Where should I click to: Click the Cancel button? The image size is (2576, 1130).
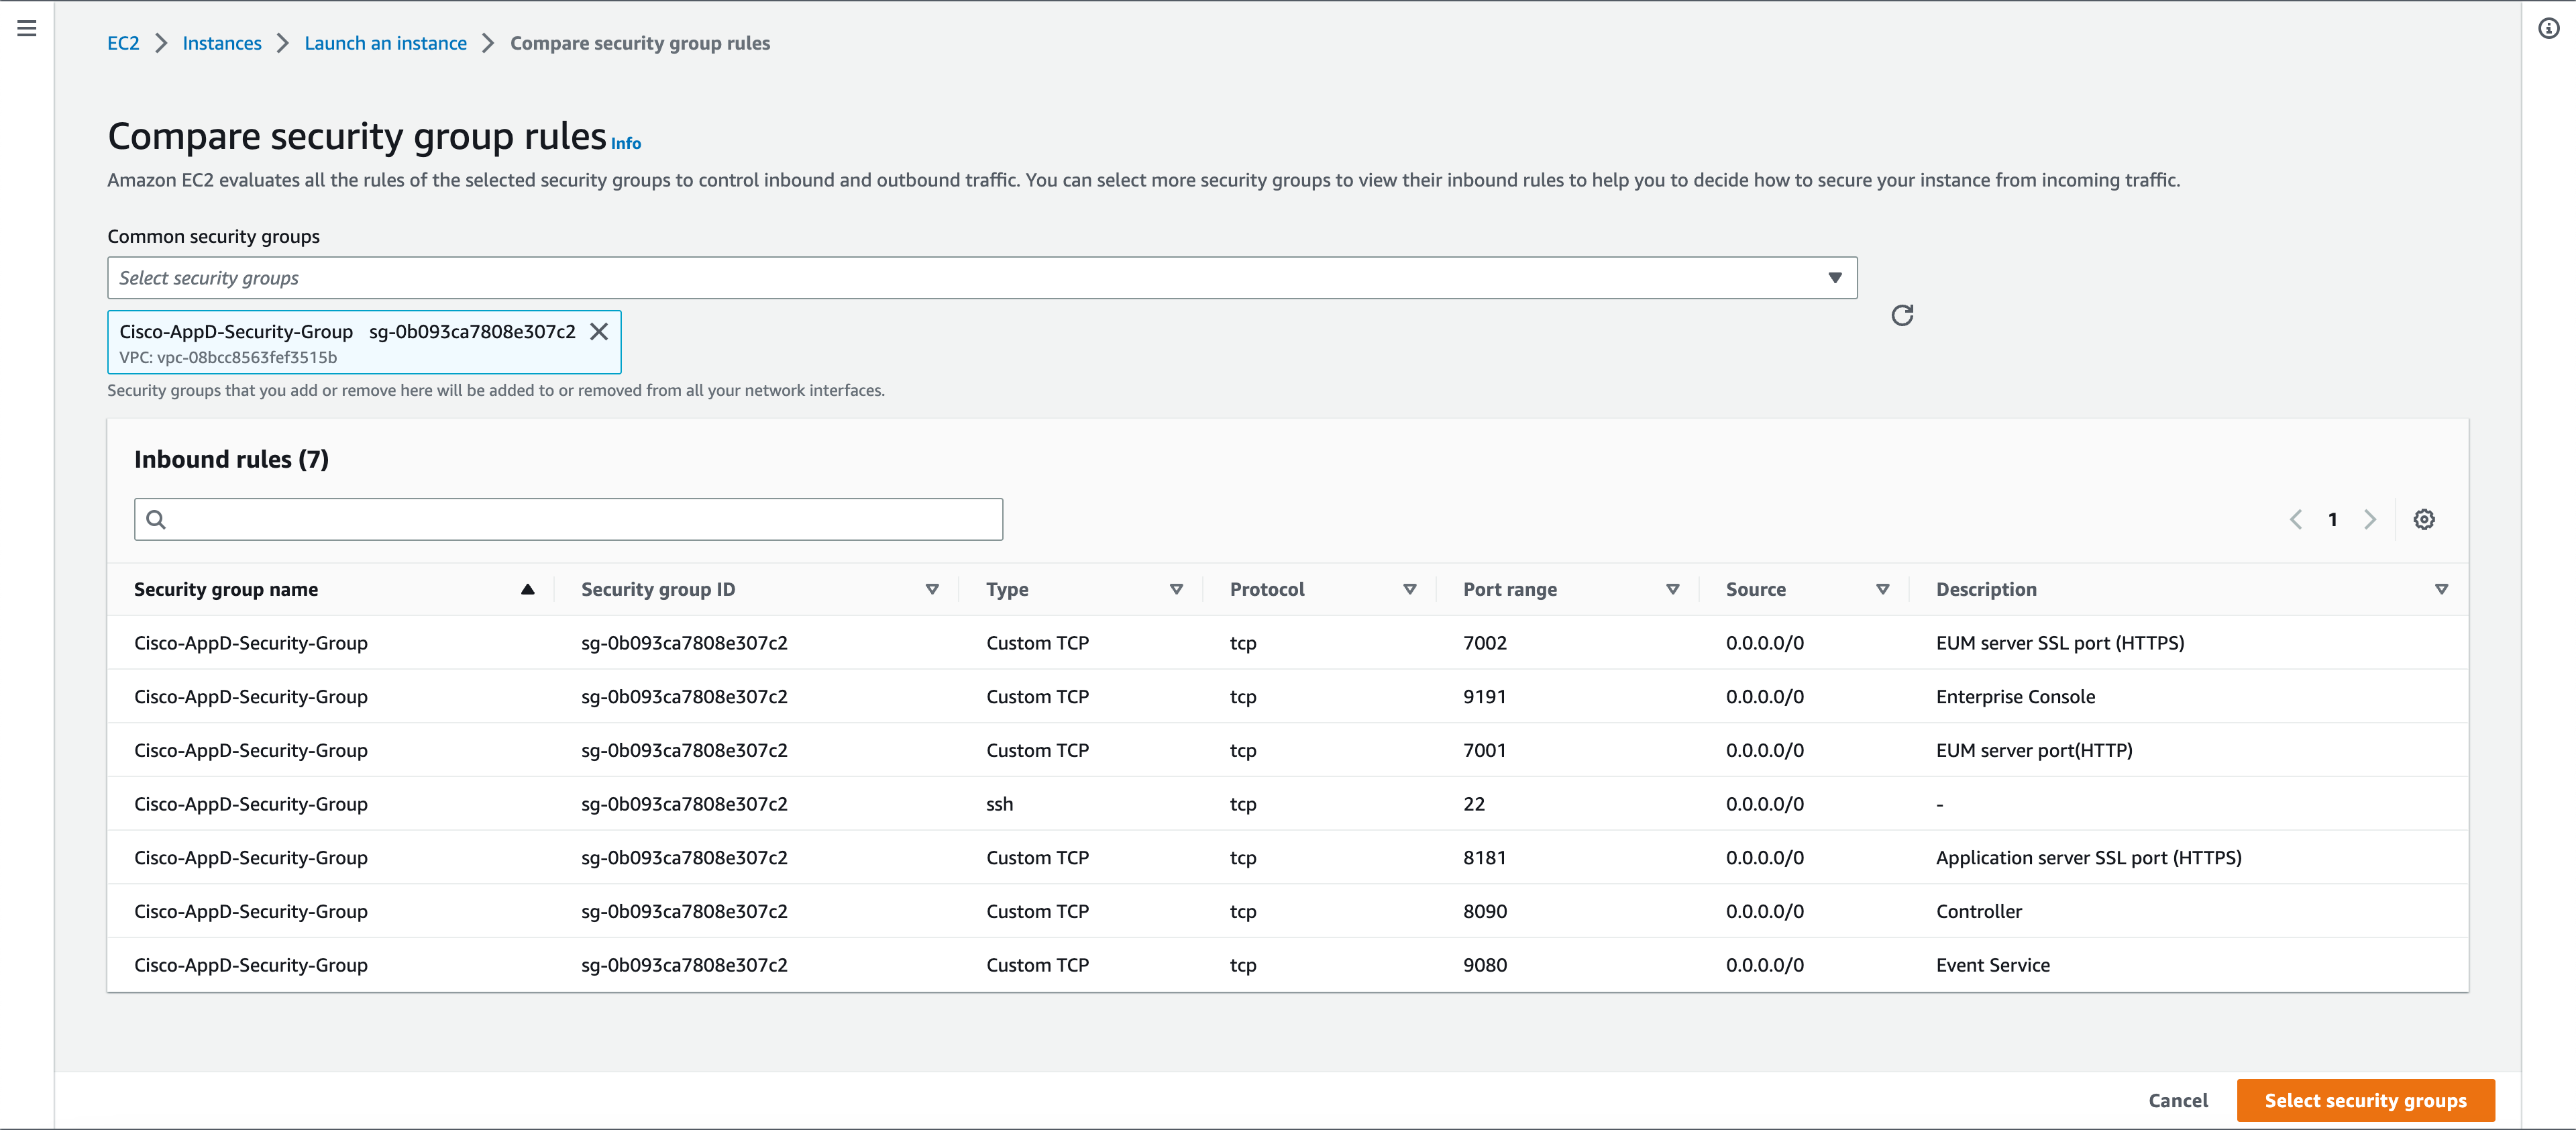(2178, 1100)
